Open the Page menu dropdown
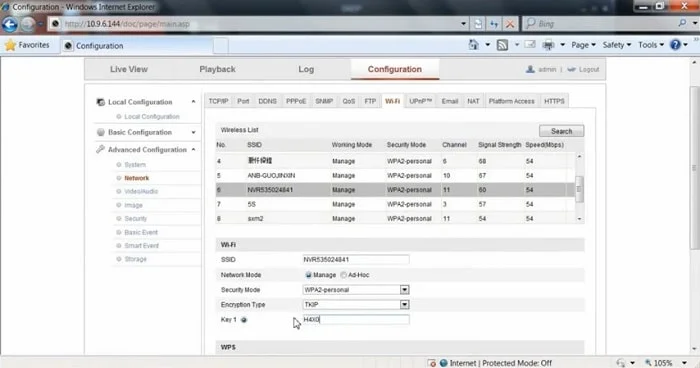700x368 pixels. point(583,45)
